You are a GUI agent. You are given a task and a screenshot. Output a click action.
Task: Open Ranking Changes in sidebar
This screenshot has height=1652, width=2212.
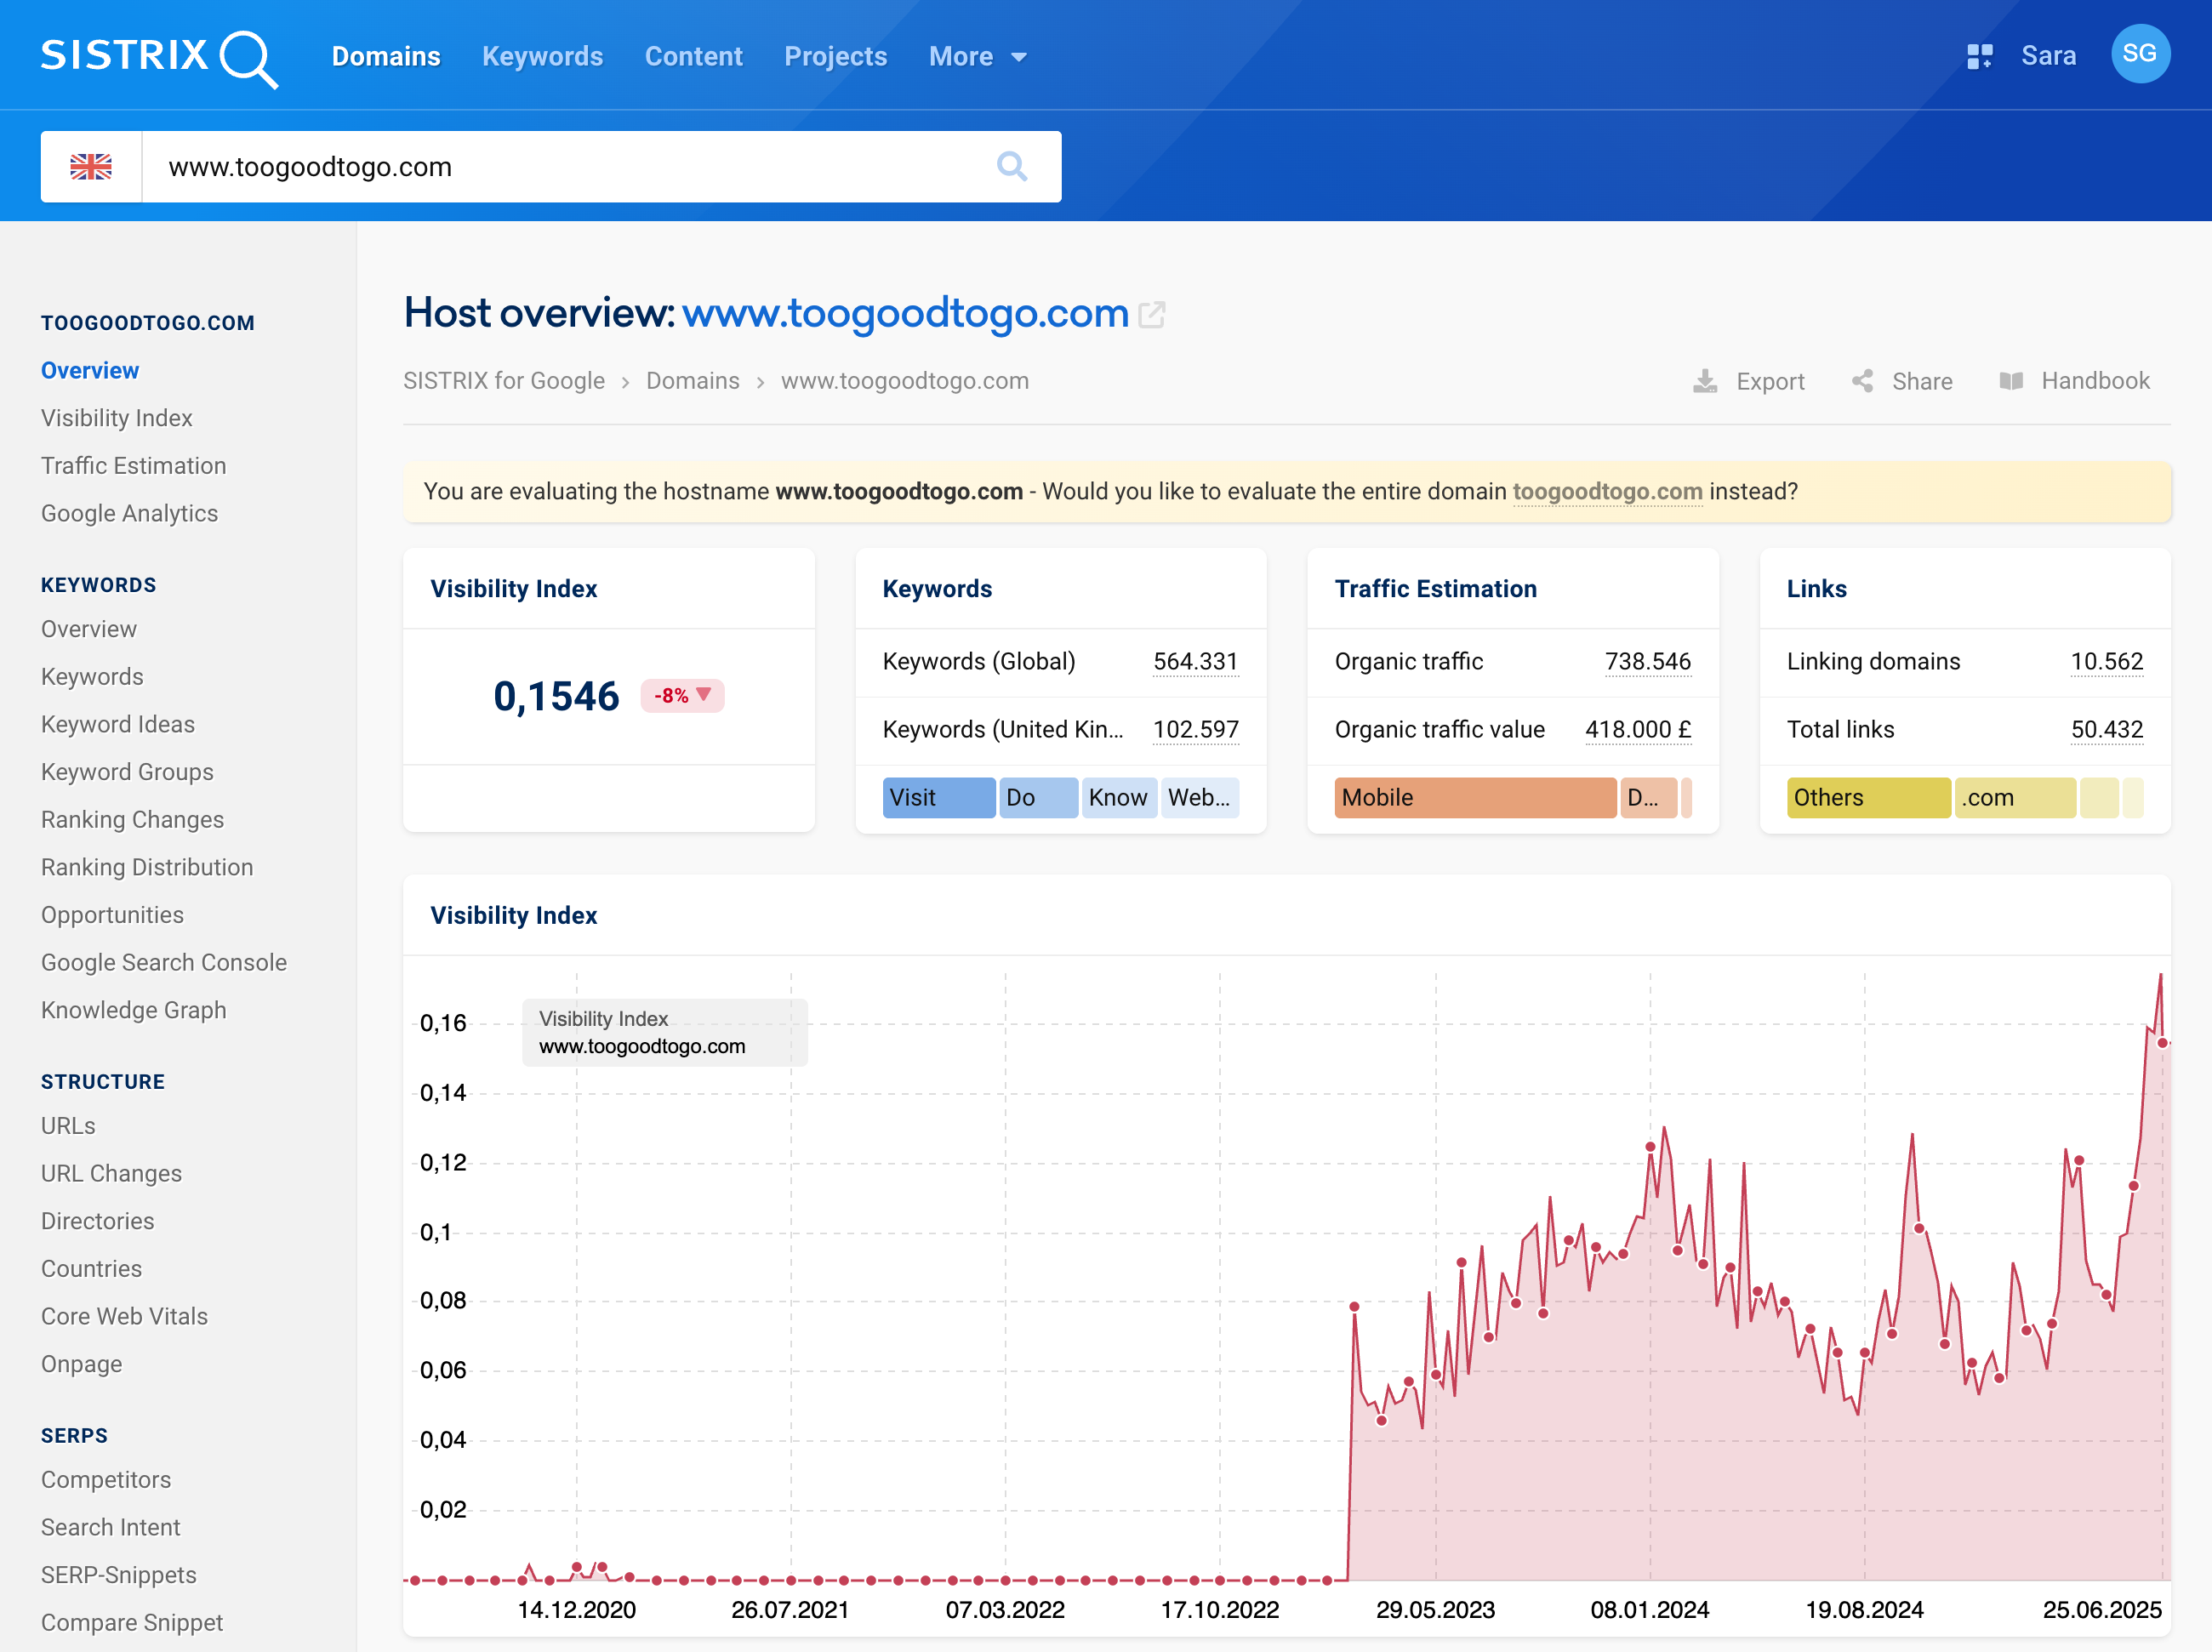(x=133, y=819)
